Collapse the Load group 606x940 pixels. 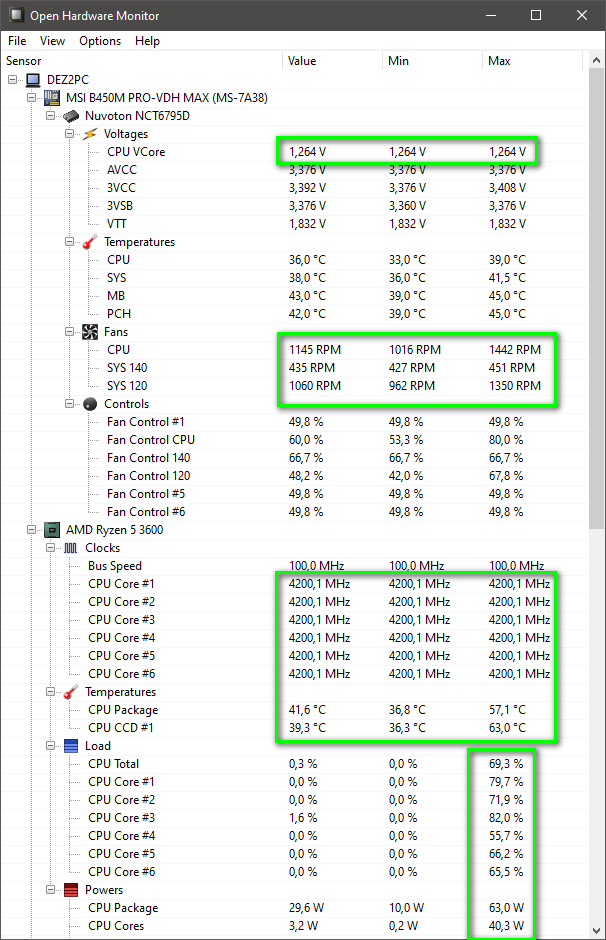50,746
